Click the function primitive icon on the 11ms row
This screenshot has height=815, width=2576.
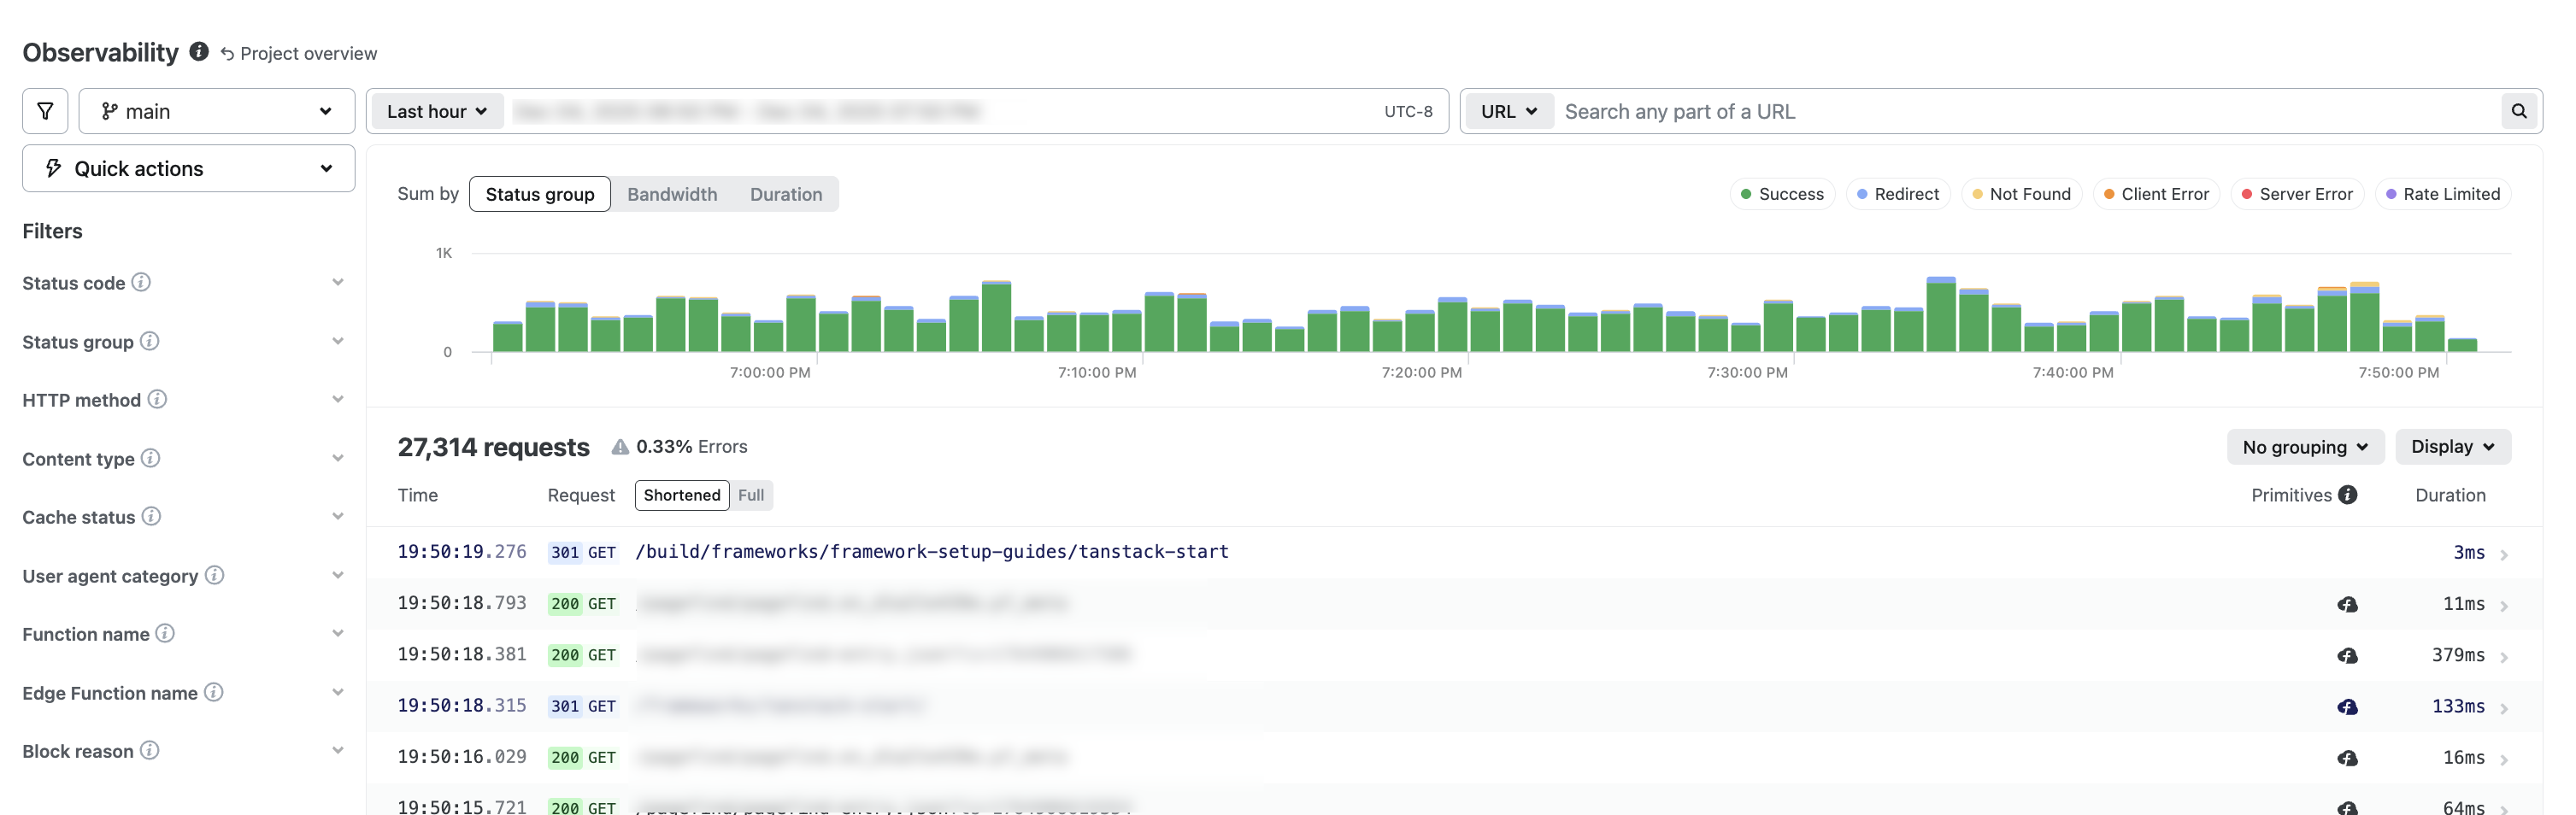click(x=2349, y=604)
